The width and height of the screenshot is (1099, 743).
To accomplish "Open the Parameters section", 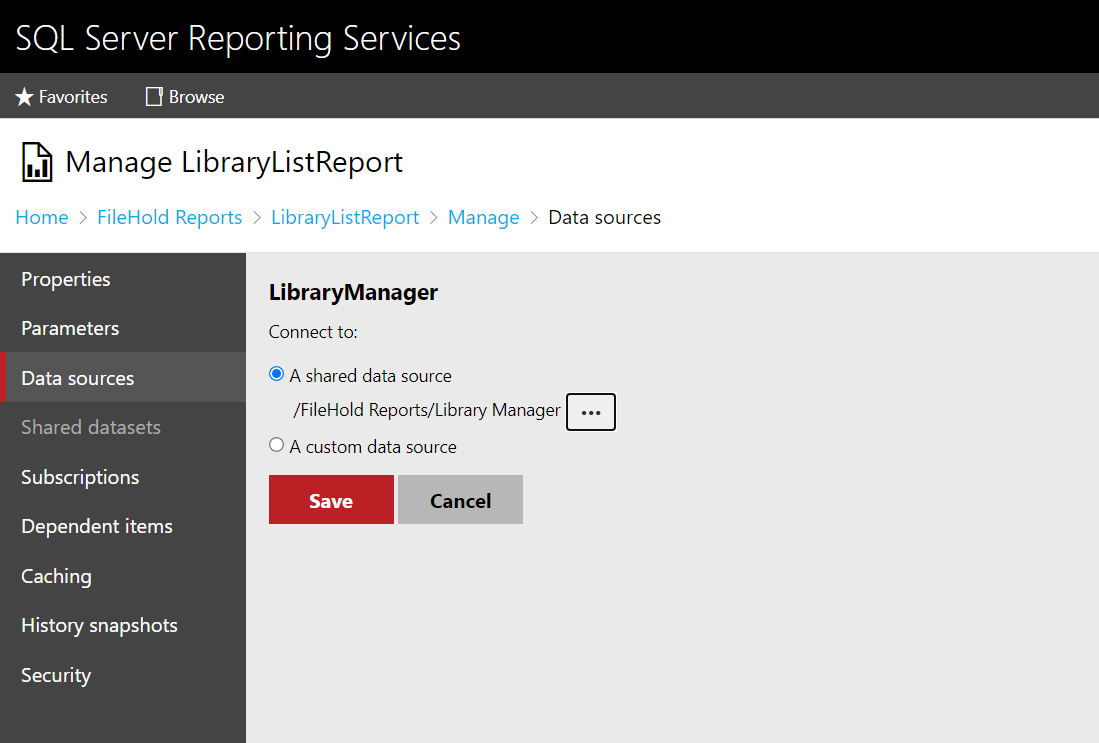I will [x=69, y=328].
